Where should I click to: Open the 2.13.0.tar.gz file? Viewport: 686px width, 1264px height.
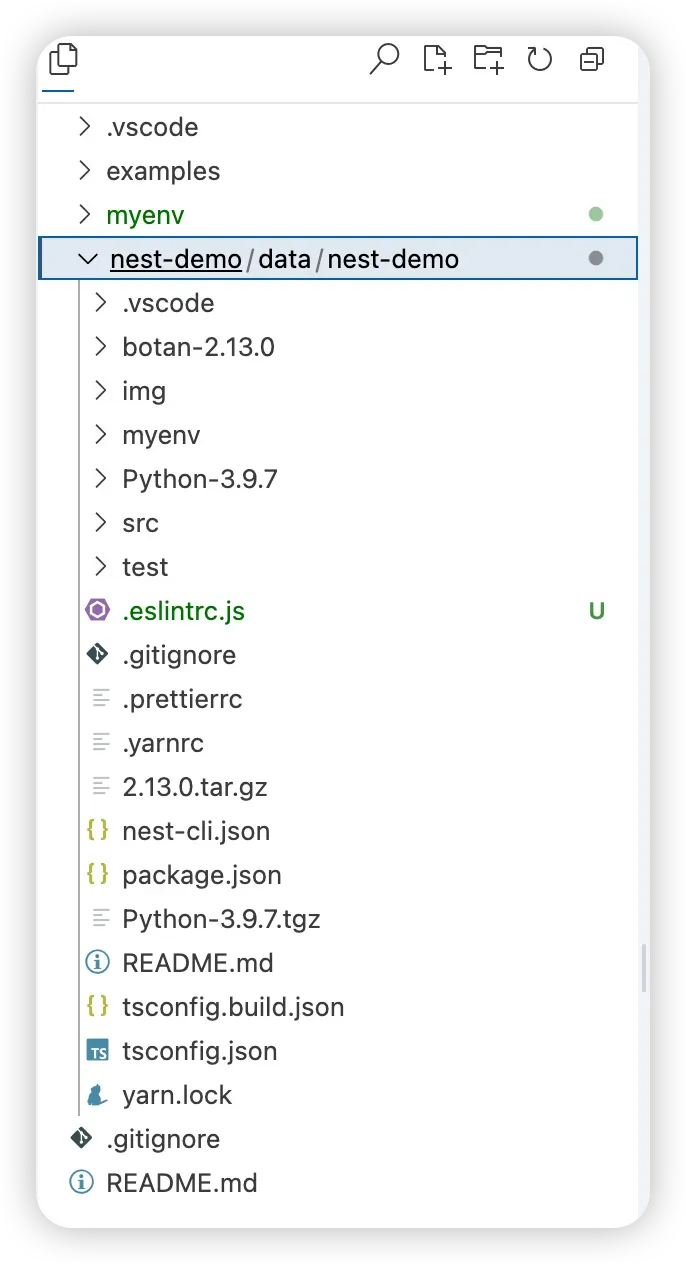[x=194, y=787]
